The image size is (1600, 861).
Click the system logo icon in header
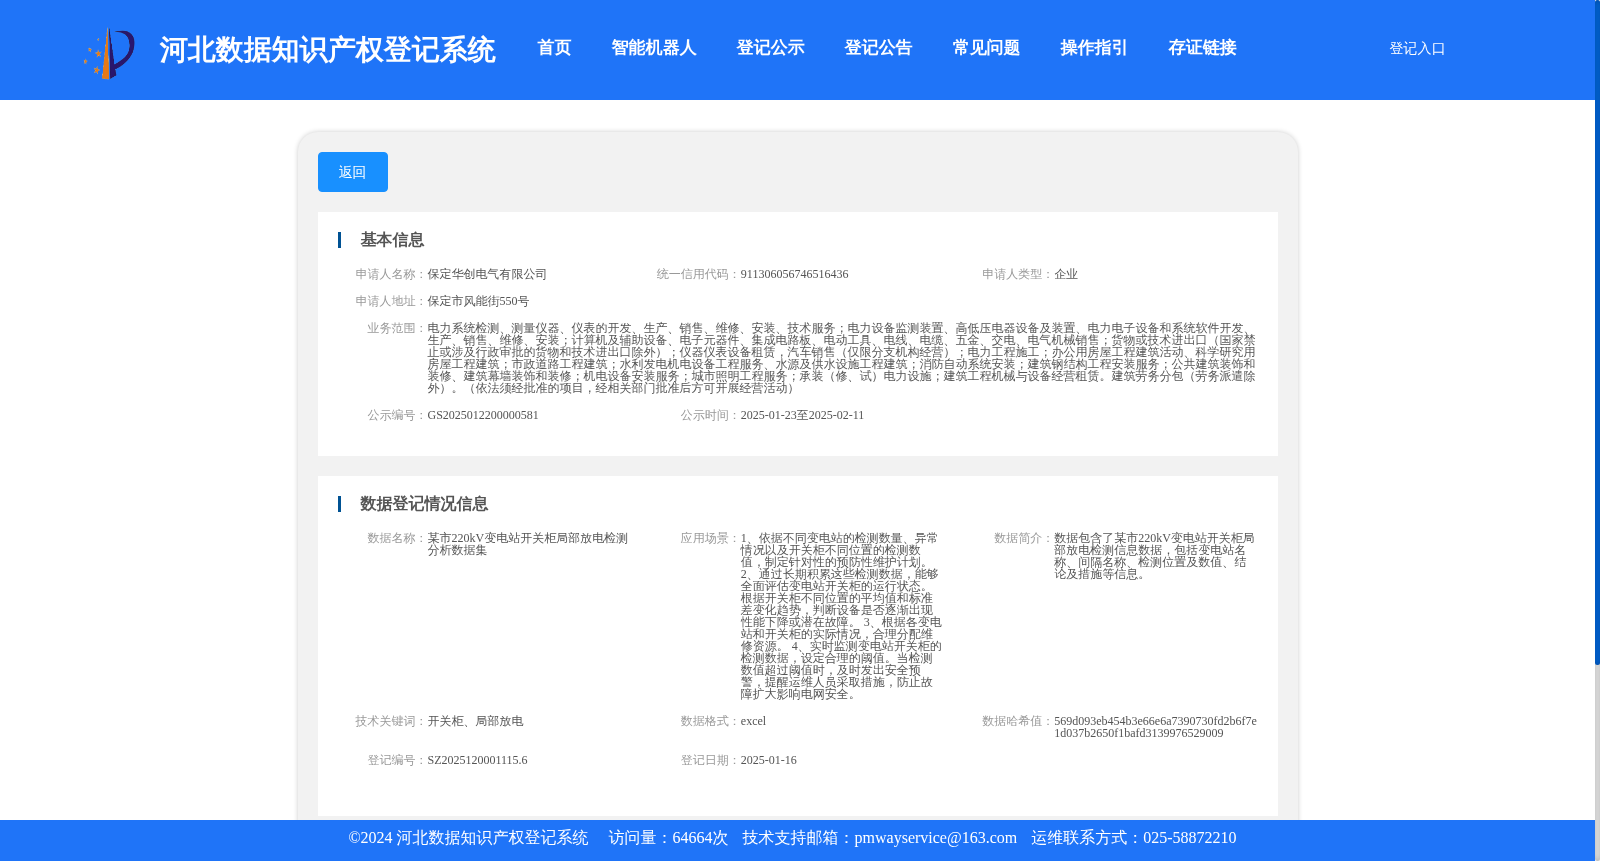tap(109, 52)
